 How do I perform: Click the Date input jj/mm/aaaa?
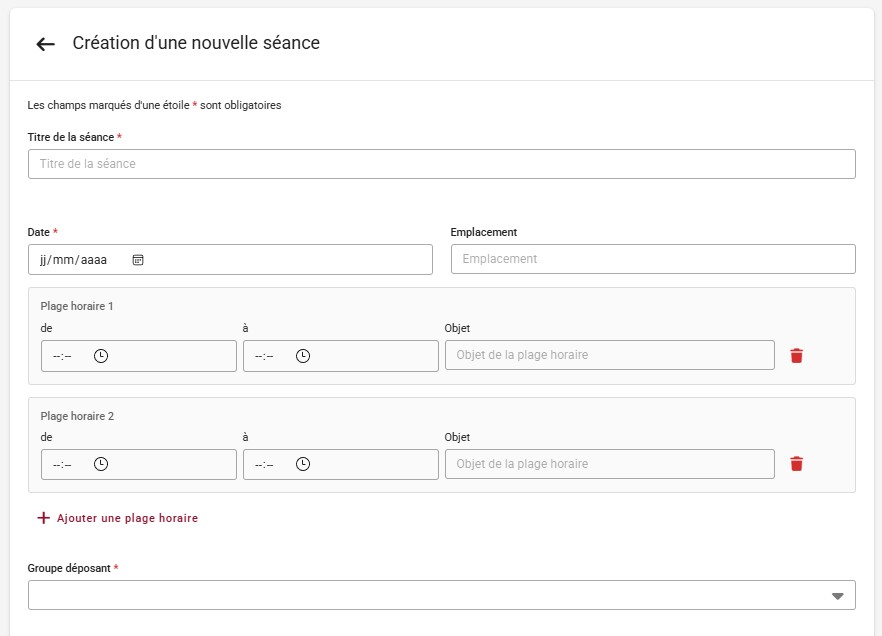point(73,260)
